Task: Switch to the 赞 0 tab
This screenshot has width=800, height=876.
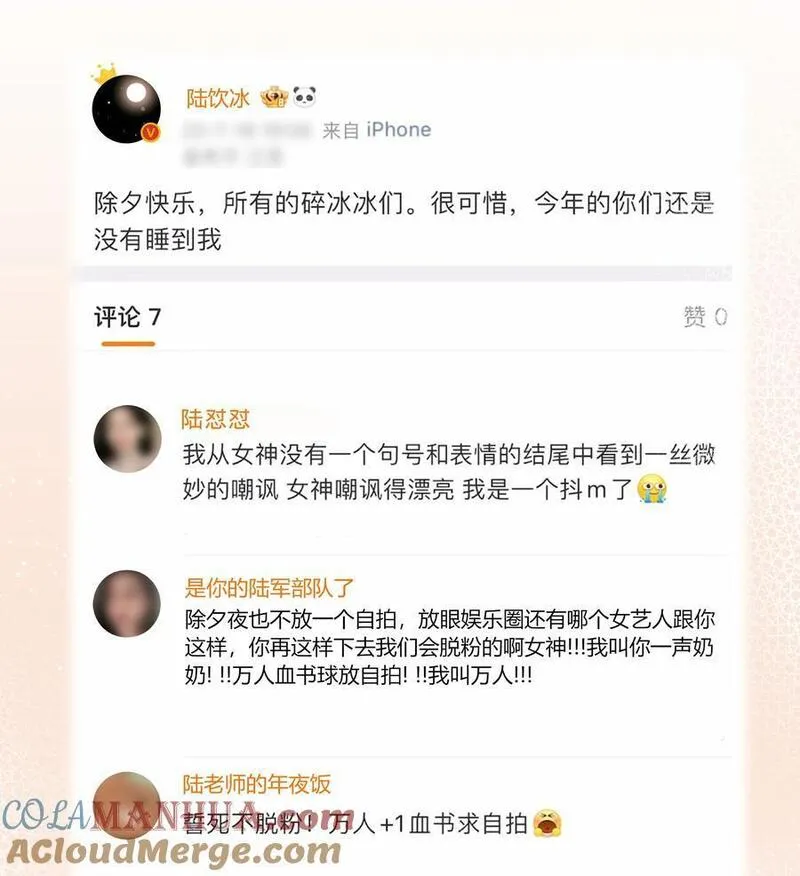Action: pyautogui.click(x=705, y=317)
